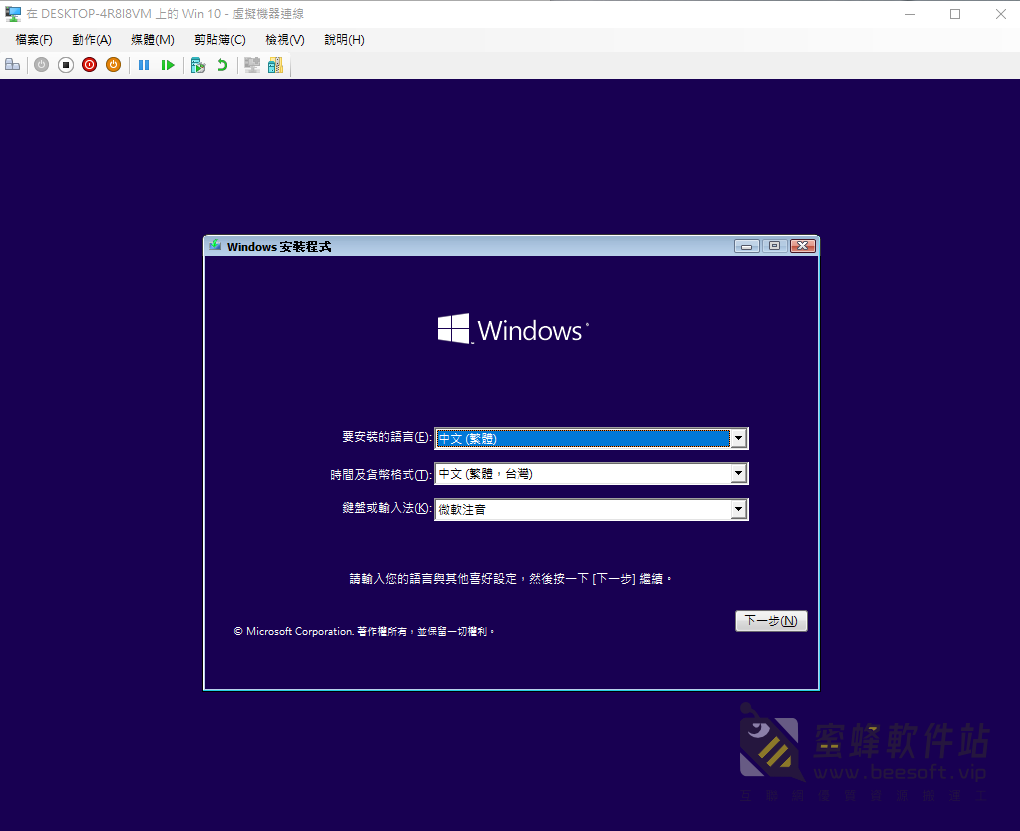Viewport: 1020px width, 831px height.
Task: Close the Windows 安裝程式 dialog
Action: coord(803,246)
